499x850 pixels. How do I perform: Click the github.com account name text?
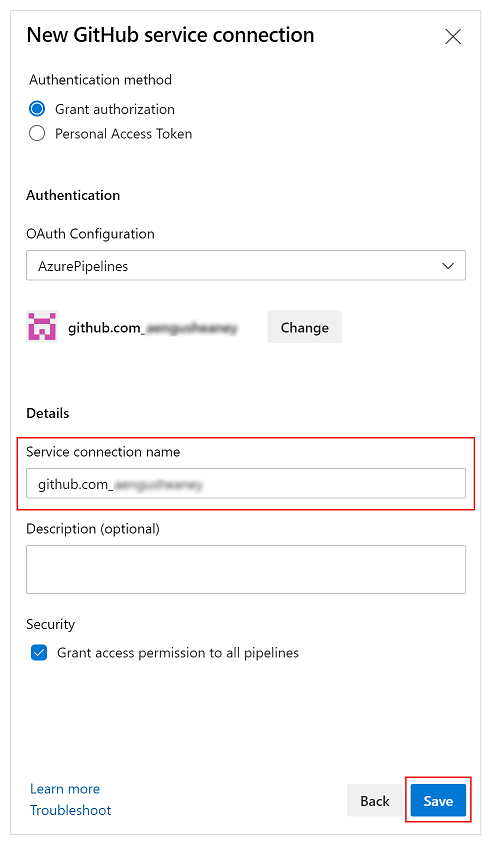click(153, 328)
